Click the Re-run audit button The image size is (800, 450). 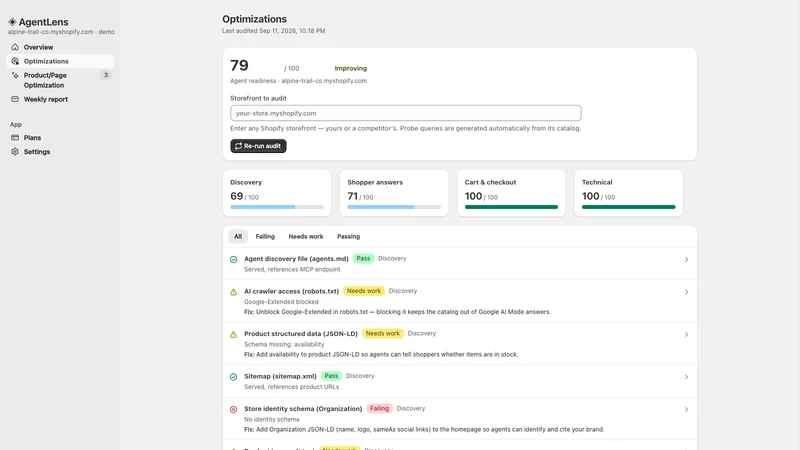coord(258,146)
